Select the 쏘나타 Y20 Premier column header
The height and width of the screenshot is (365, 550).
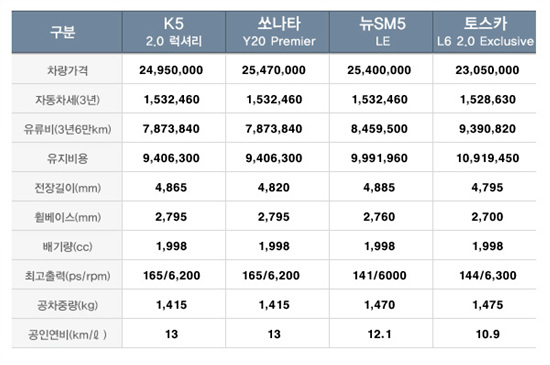(x=277, y=32)
